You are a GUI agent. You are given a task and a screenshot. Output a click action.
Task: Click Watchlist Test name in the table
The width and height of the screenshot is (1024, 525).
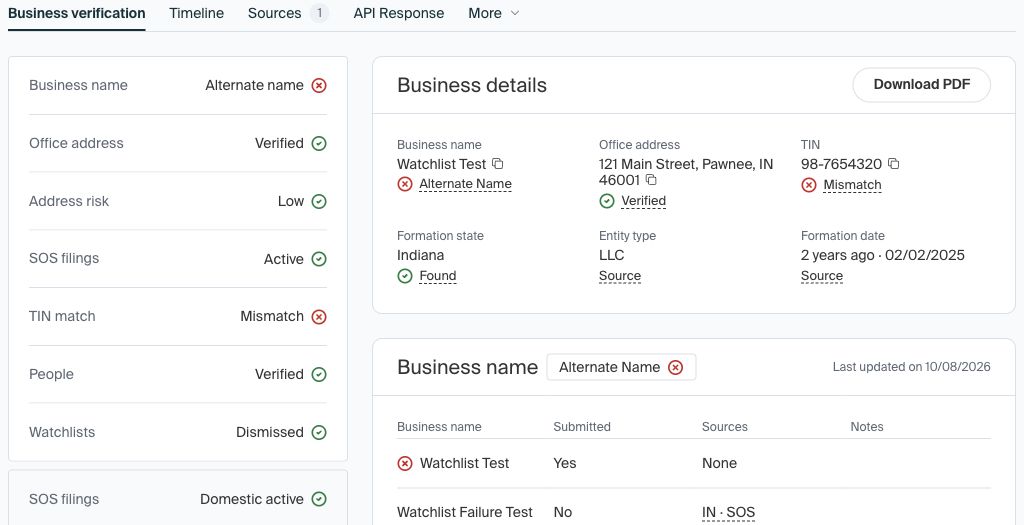pos(464,464)
